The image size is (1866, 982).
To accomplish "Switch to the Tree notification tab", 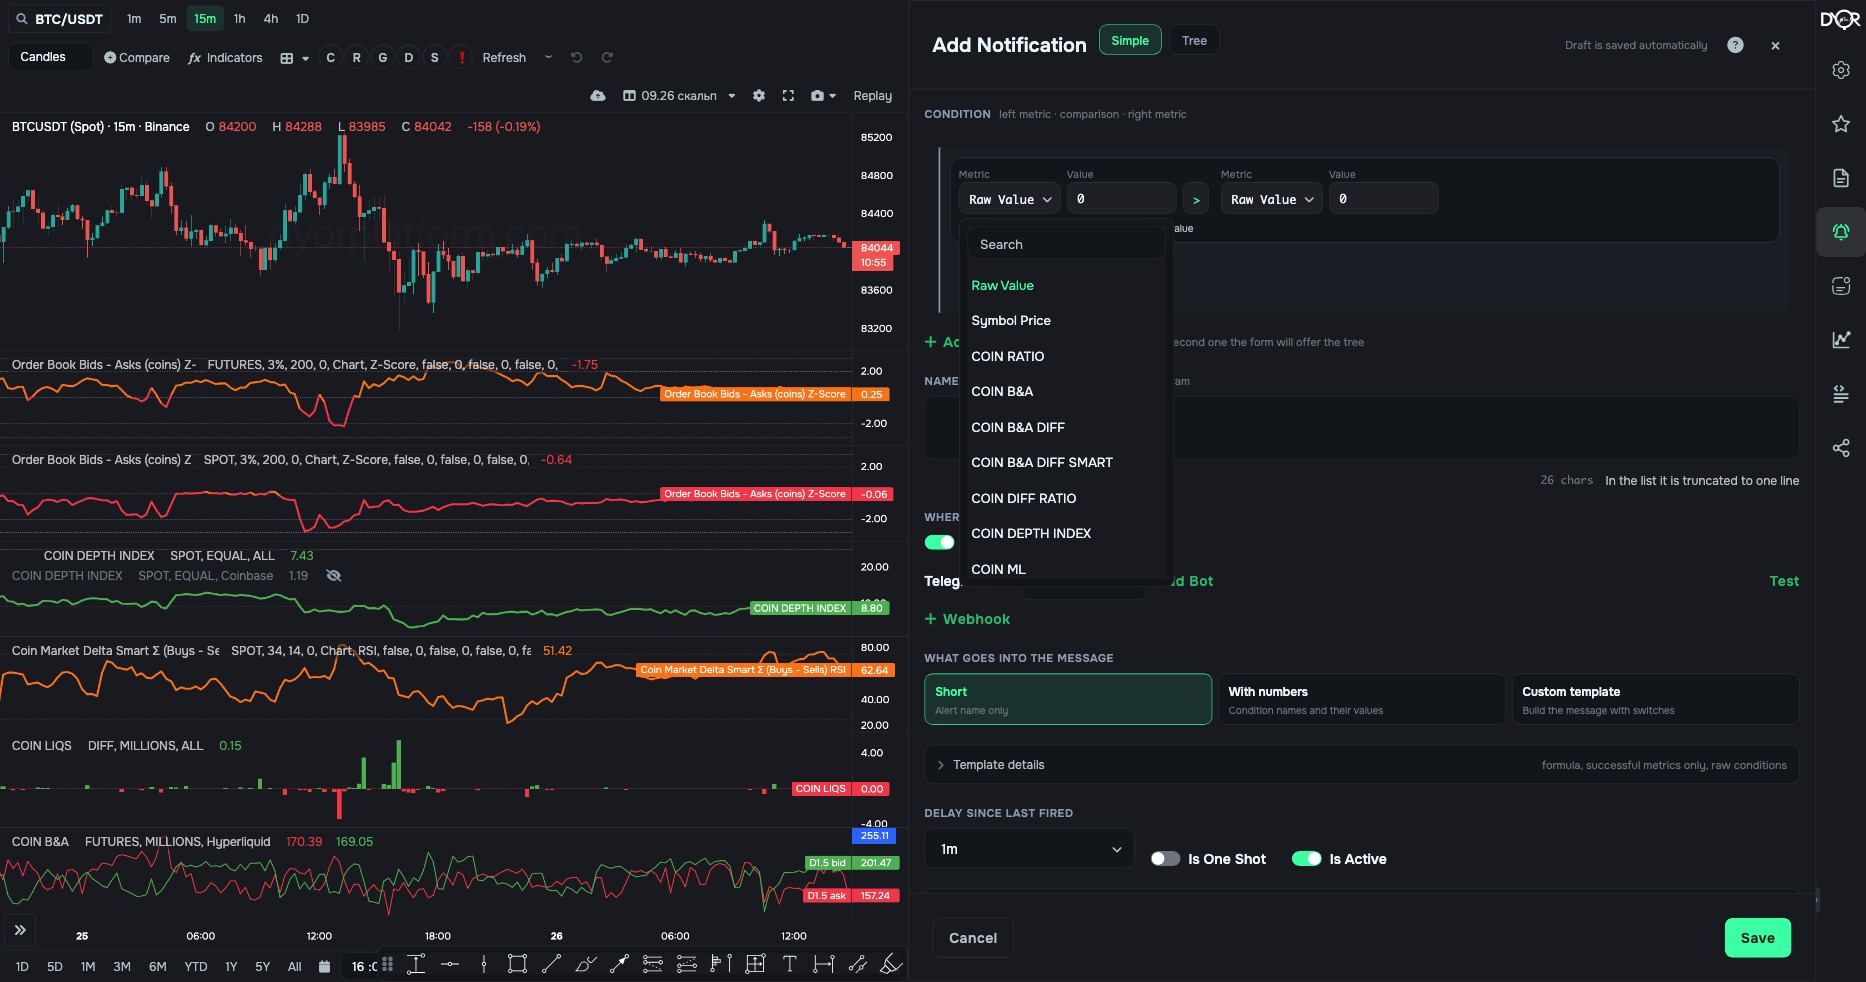I will coord(1194,41).
